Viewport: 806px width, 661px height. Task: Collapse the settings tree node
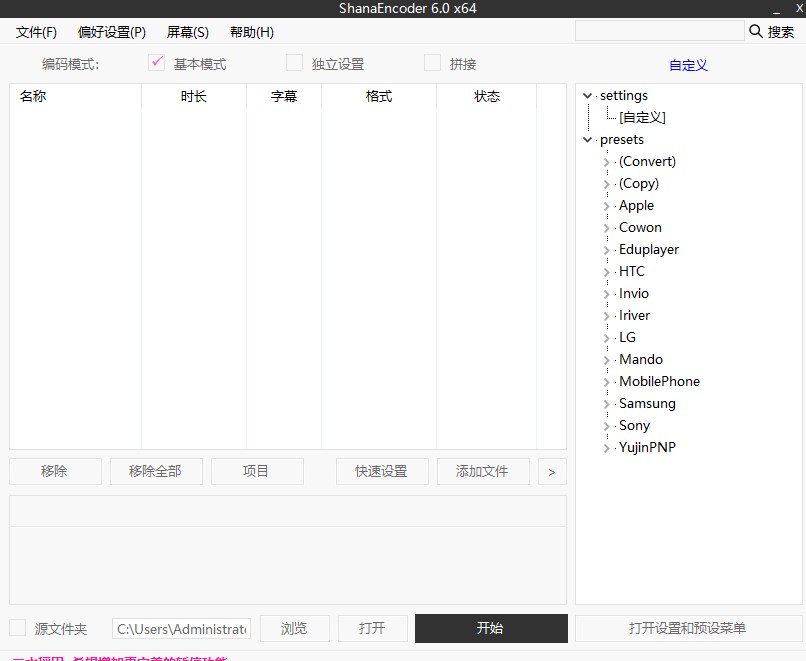coord(587,95)
